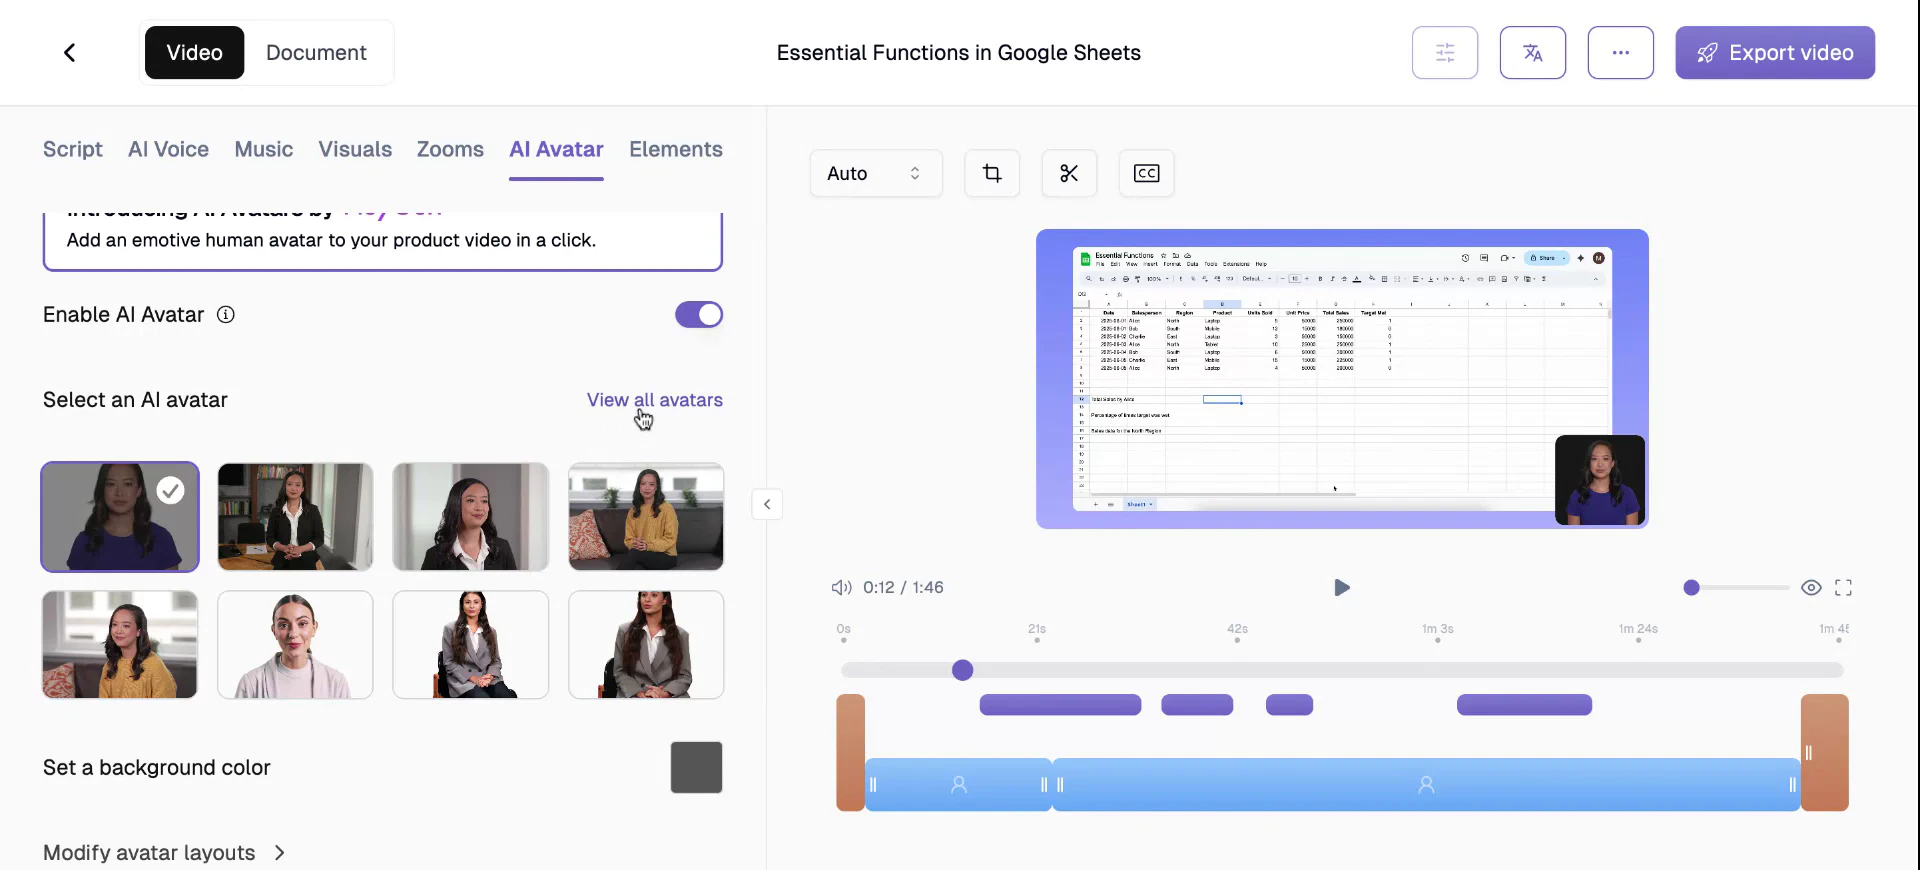
Task: Select avatar in black blazer close-up
Action: click(x=471, y=517)
